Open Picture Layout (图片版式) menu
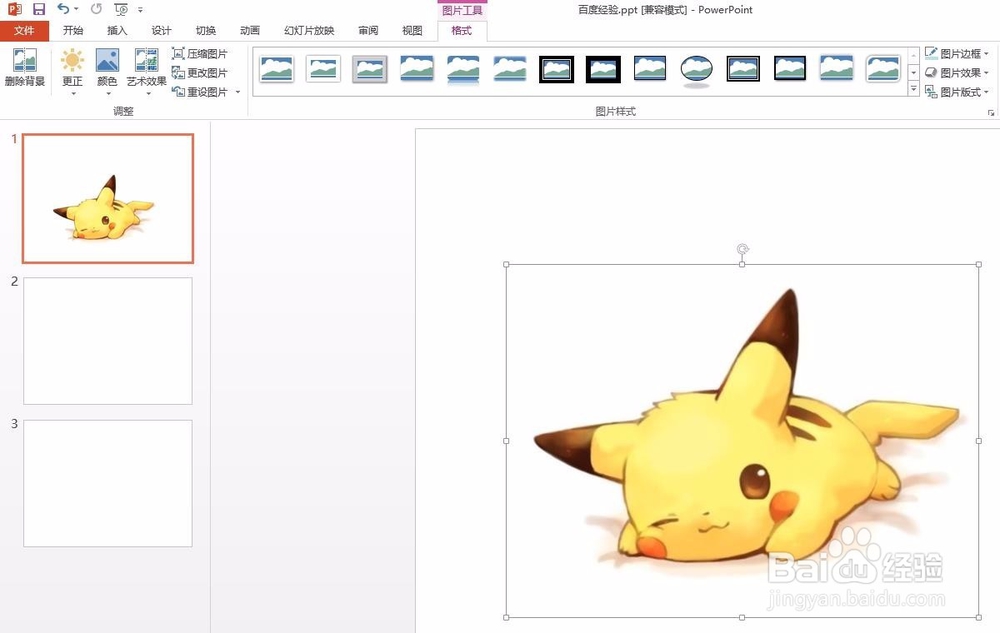The width and height of the screenshot is (1000, 633). 957,92
